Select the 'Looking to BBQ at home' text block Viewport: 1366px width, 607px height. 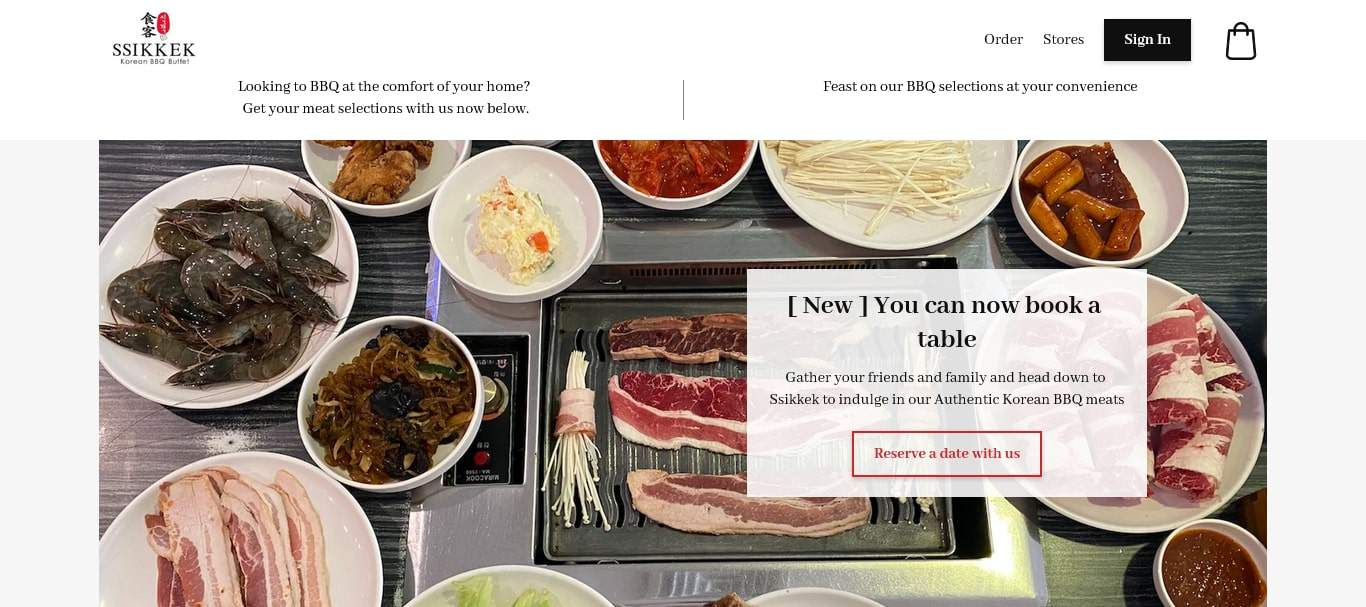point(385,98)
